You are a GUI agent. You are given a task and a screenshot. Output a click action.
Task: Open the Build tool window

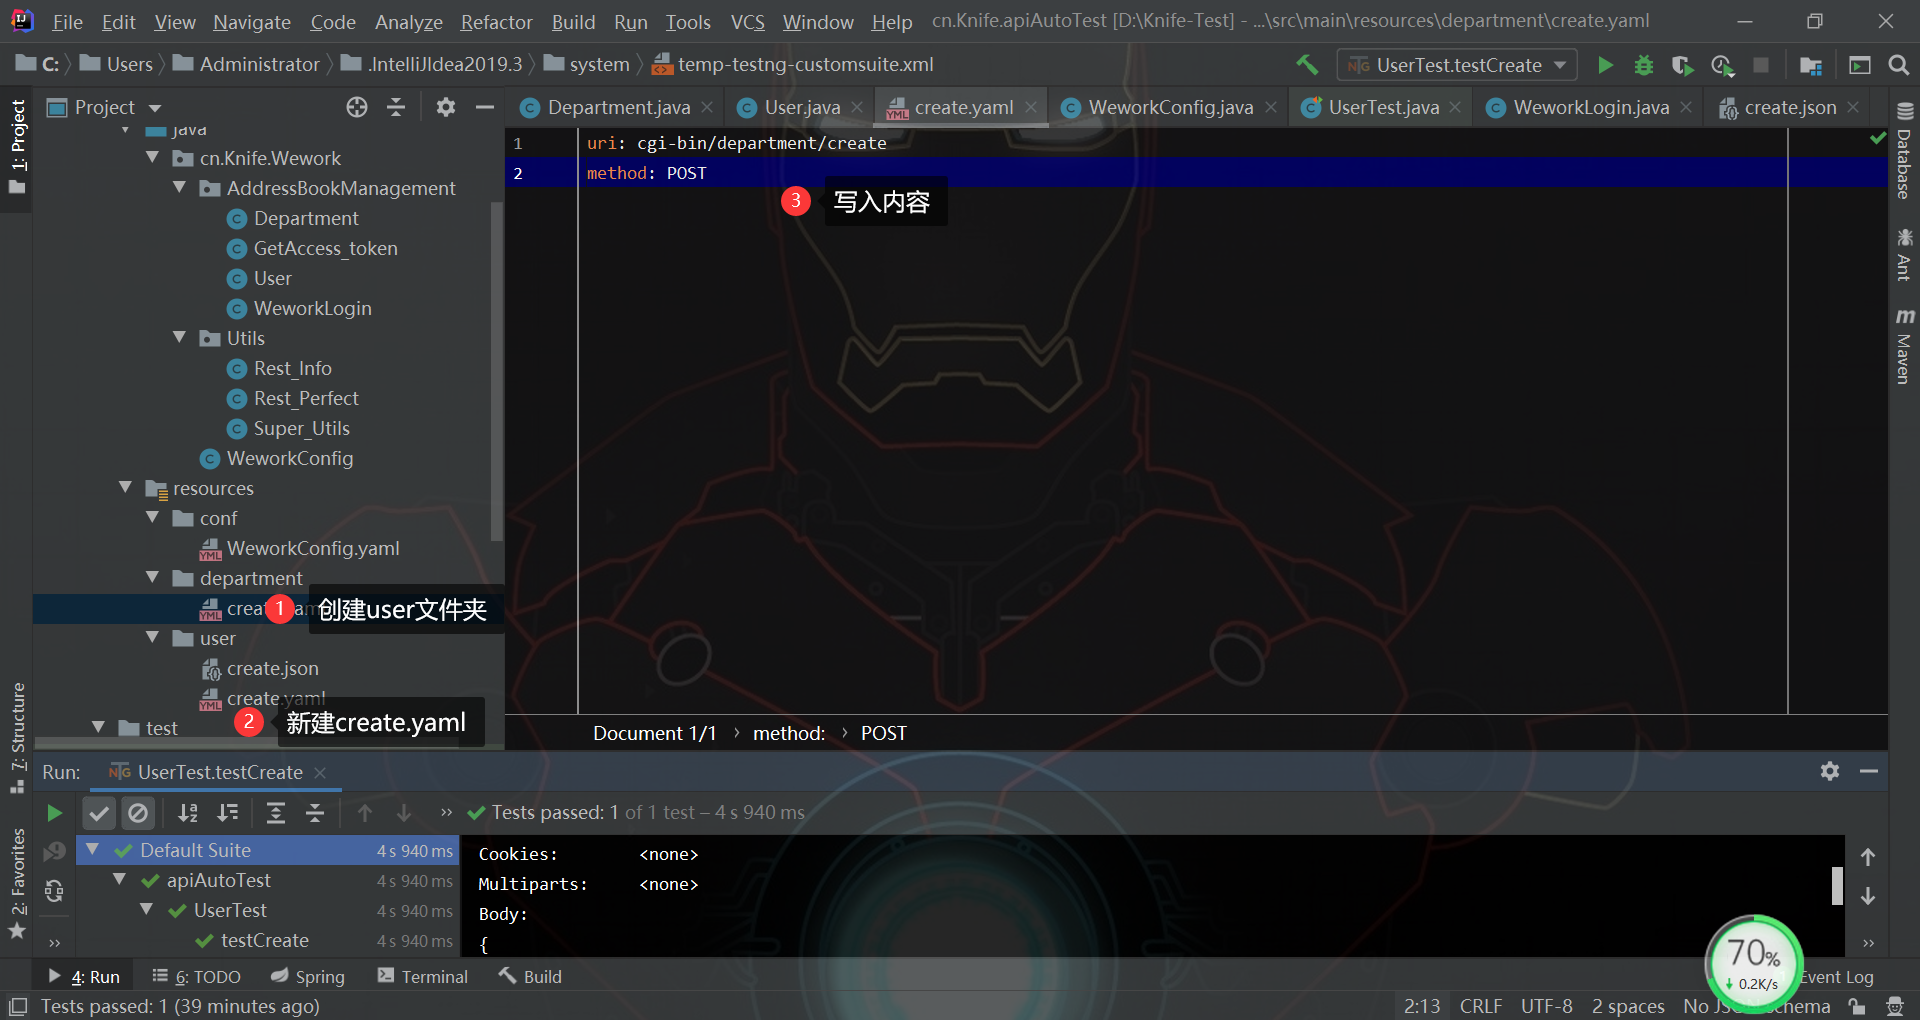coord(531,976)
